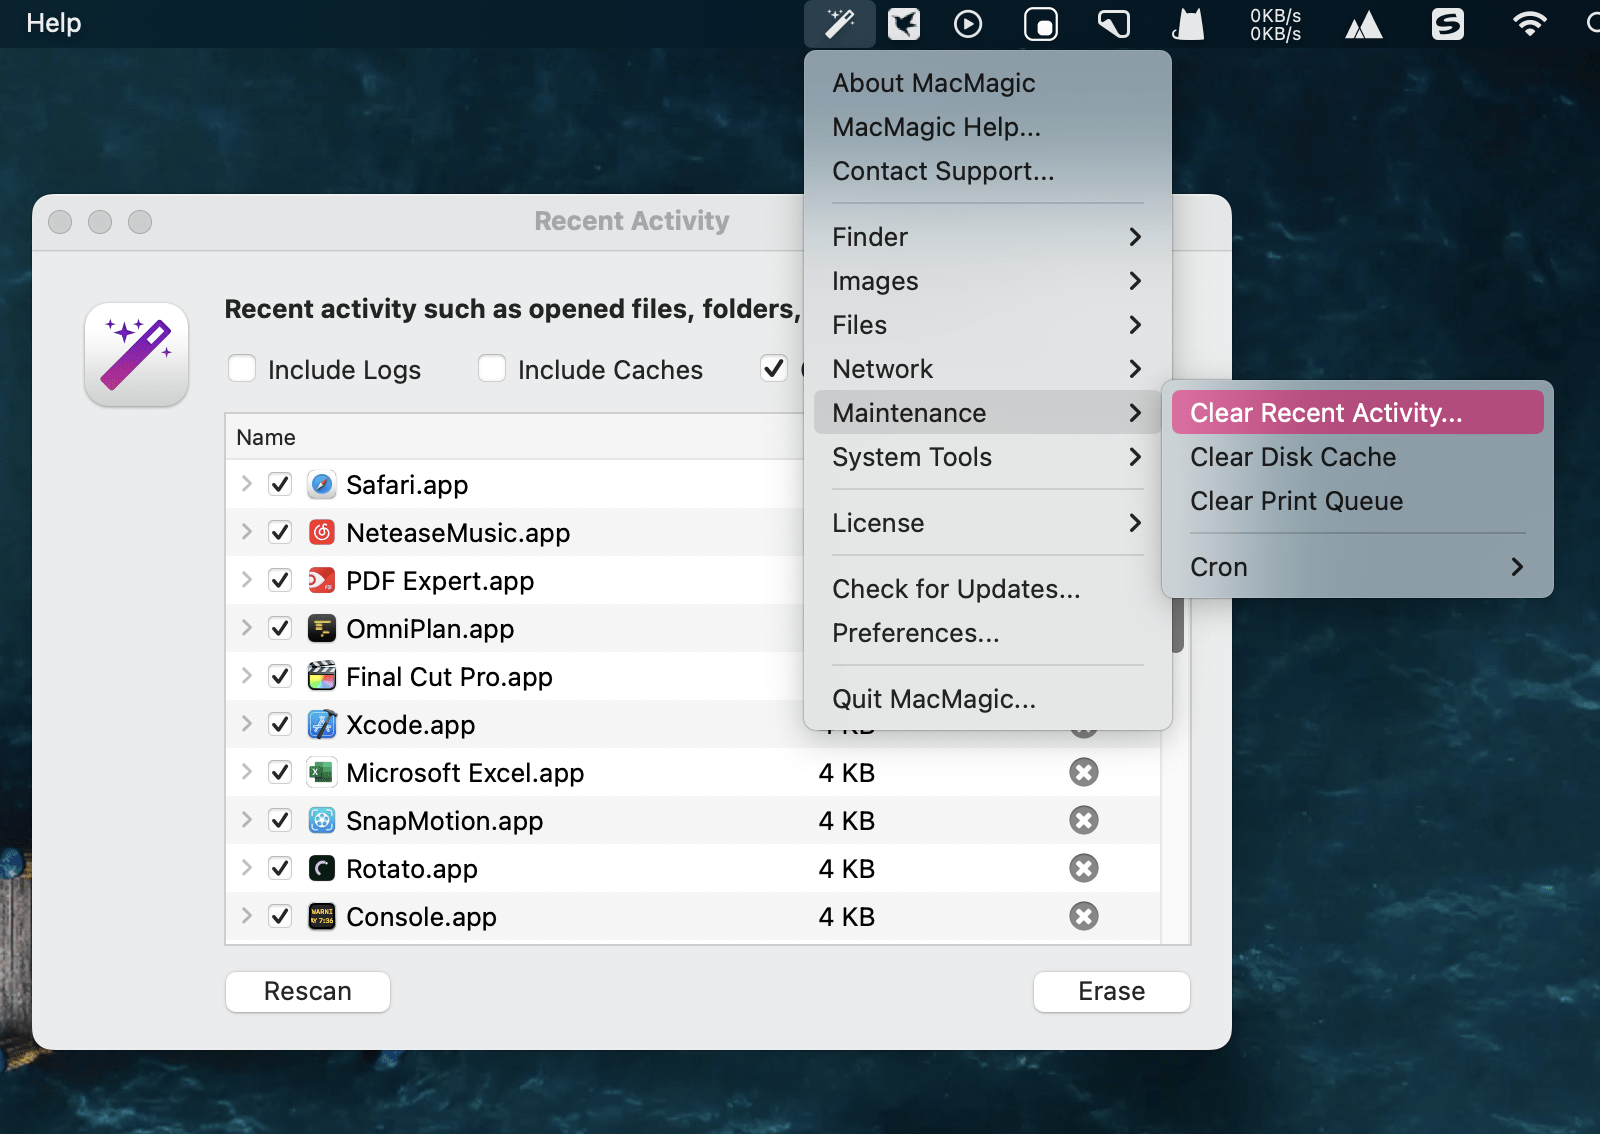Choose Clear Disk Cache from submenu
Screen dimensions: 1600x1134
1292,457
